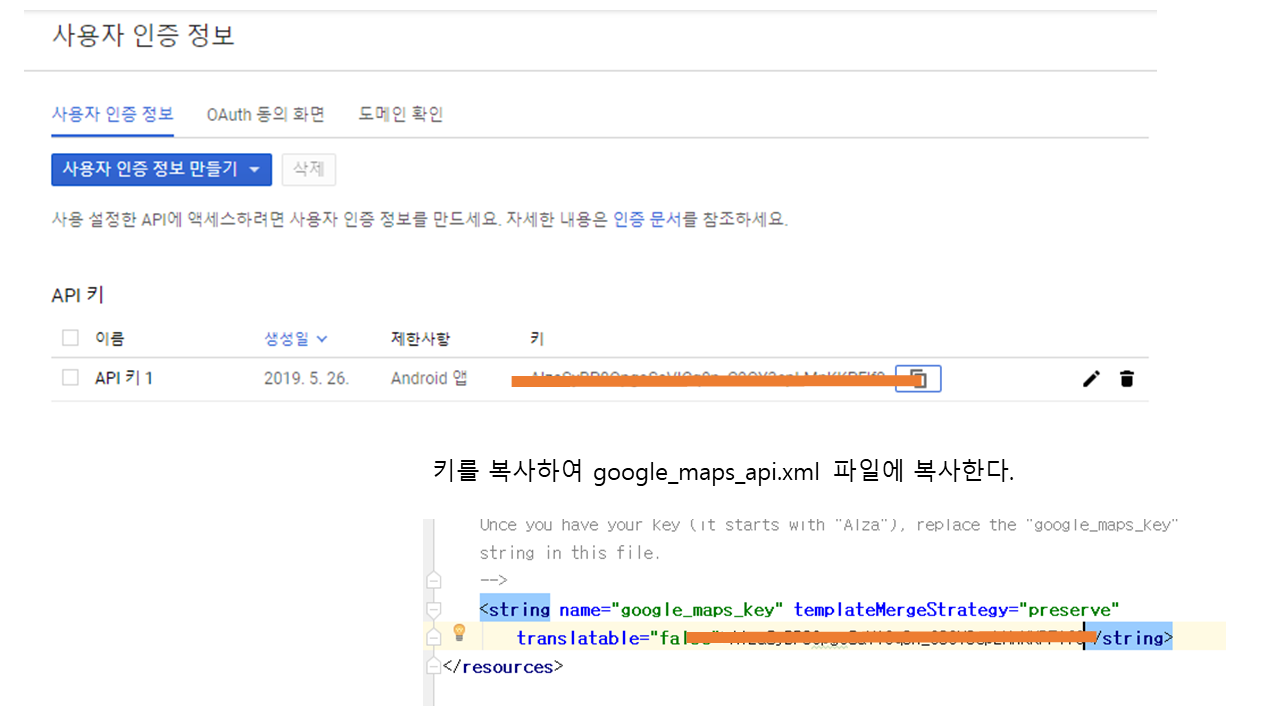Toggle the checkbox next to API 키 1
The height and width of the screenshot is (720, 1280).
pos(70,378)
